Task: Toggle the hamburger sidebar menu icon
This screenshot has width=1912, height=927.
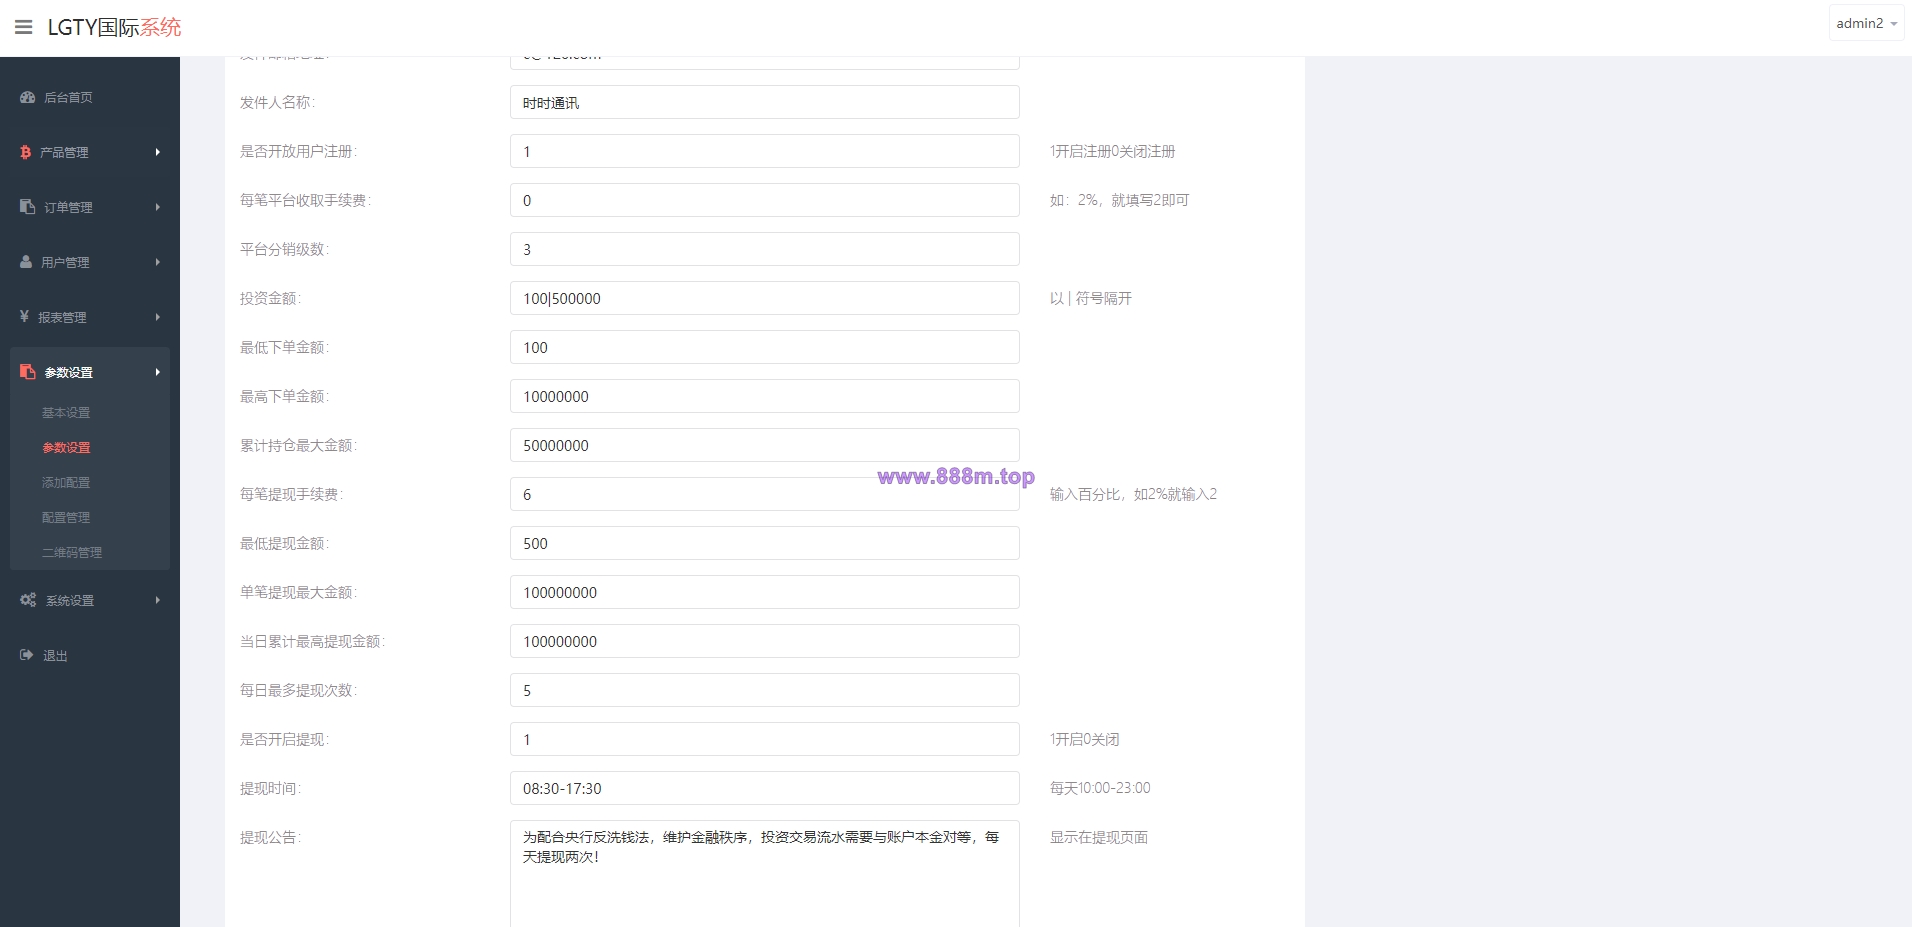Action: click(x=24, y=27)
